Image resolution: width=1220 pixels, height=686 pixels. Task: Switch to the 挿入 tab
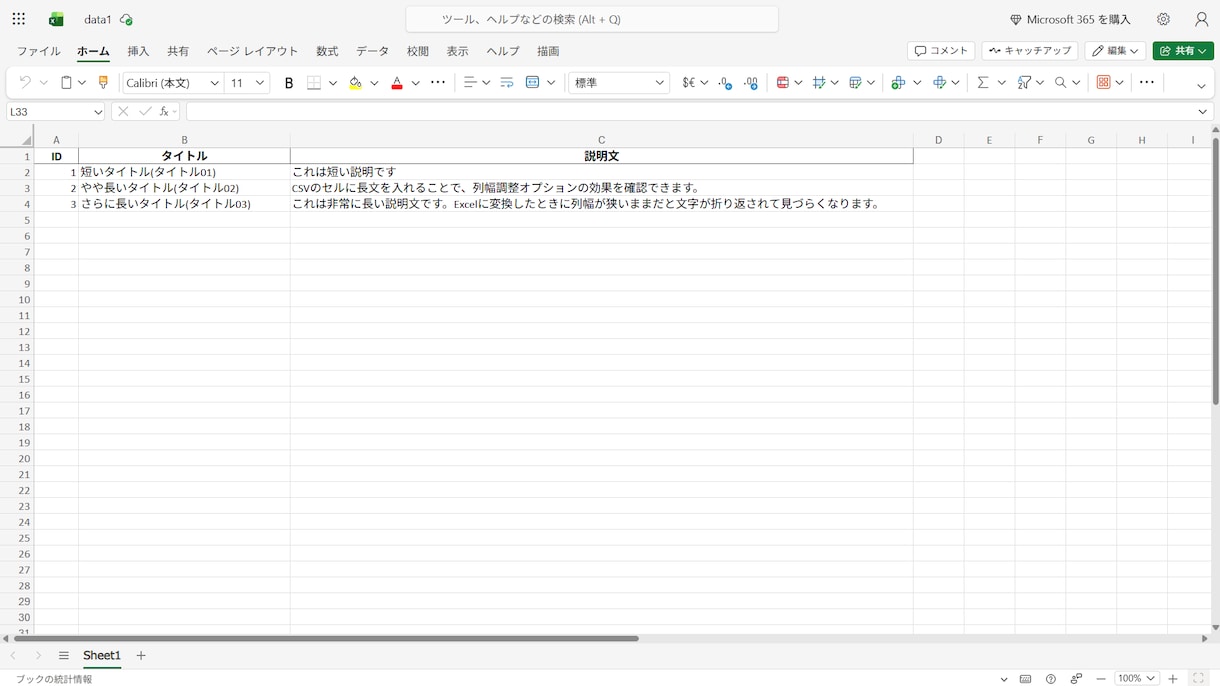pos(138,51)
